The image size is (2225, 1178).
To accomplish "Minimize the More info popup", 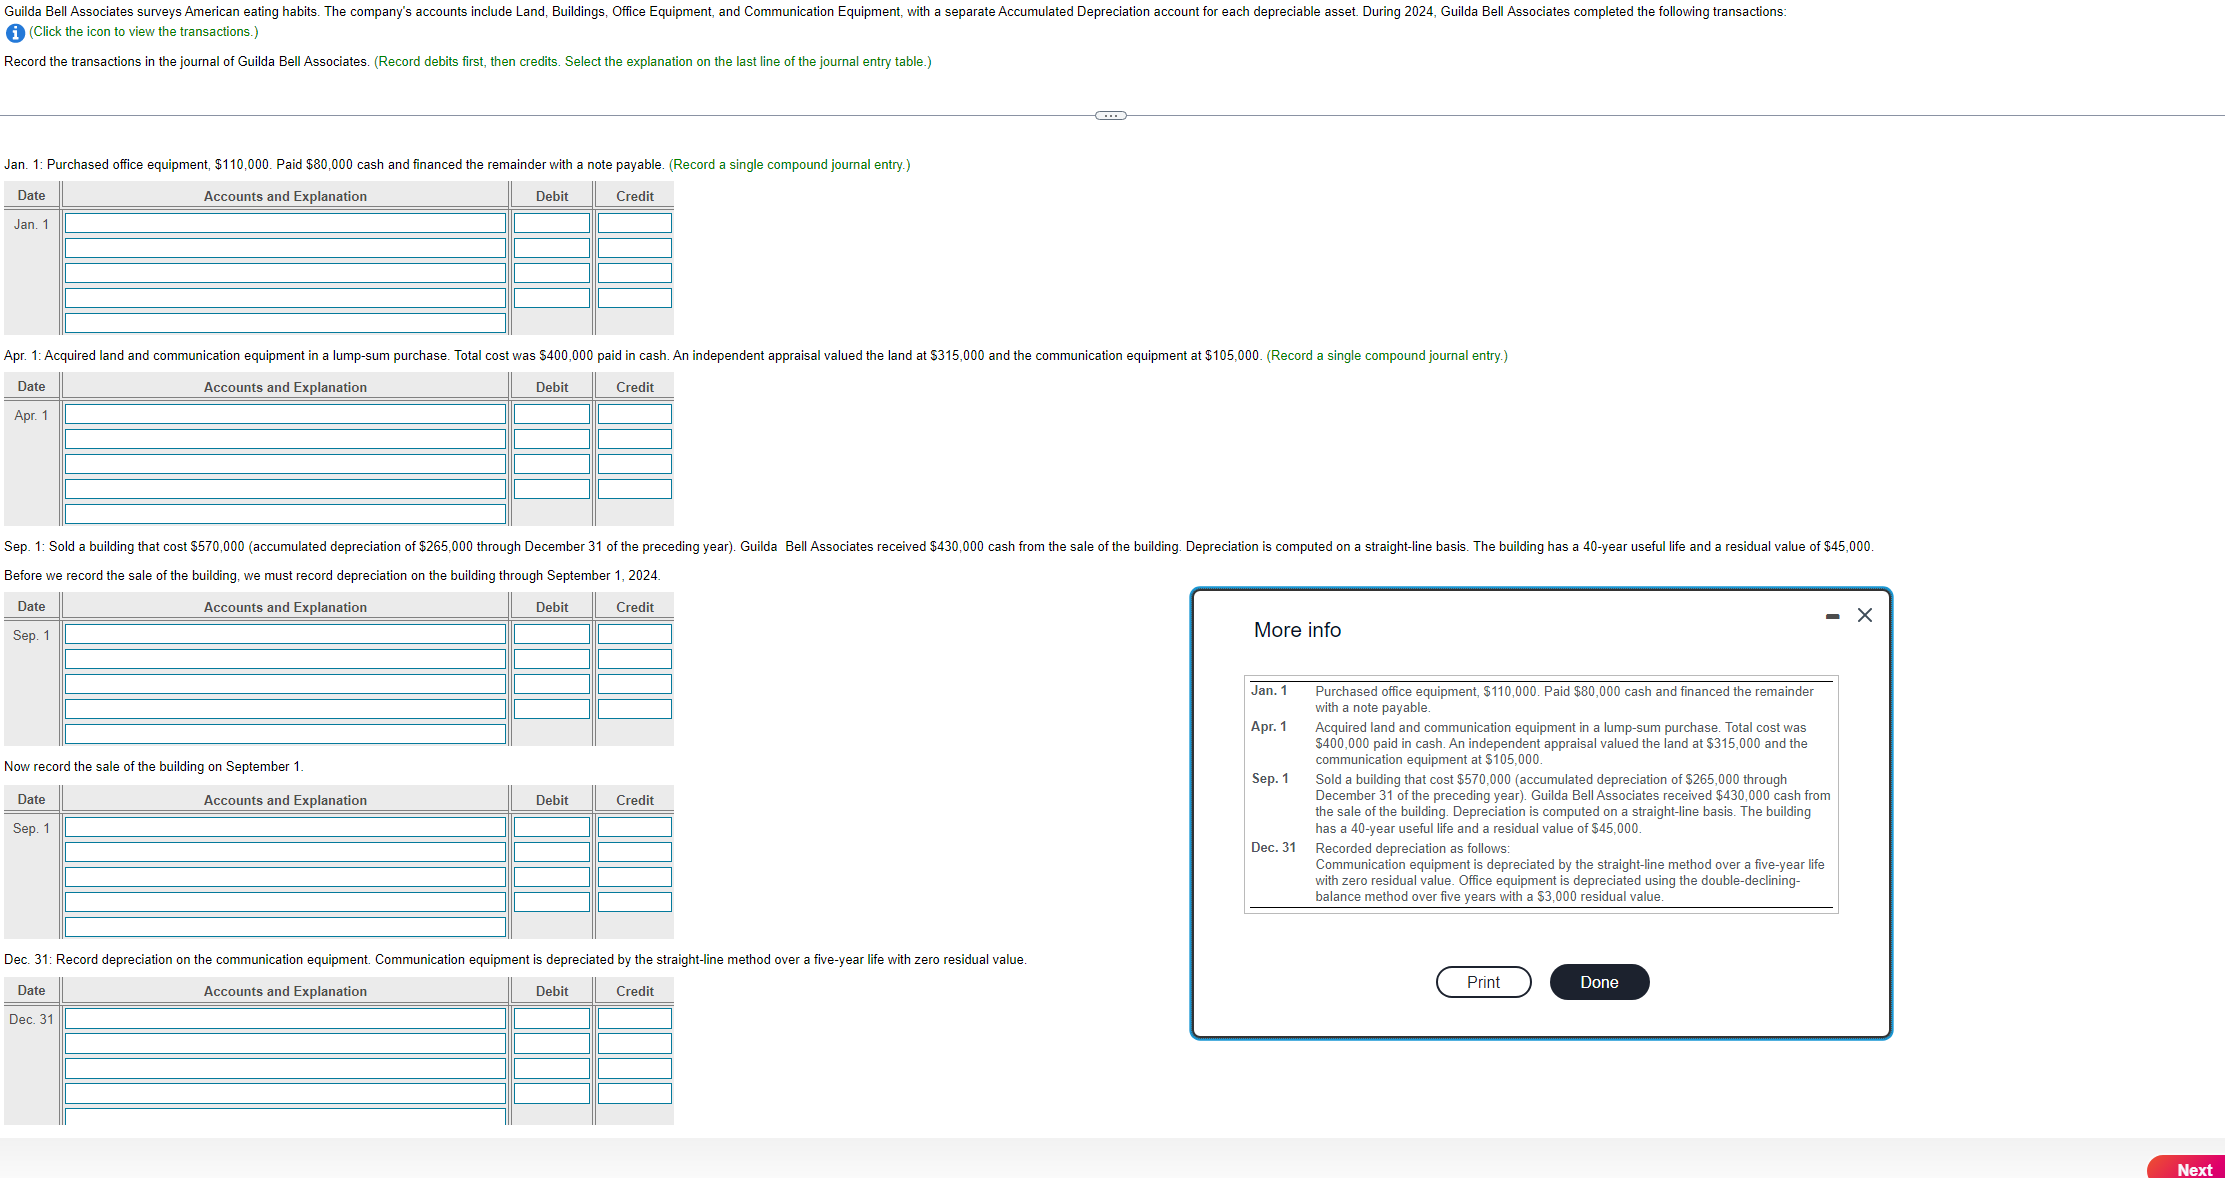I will click(x=1832, y=616).
